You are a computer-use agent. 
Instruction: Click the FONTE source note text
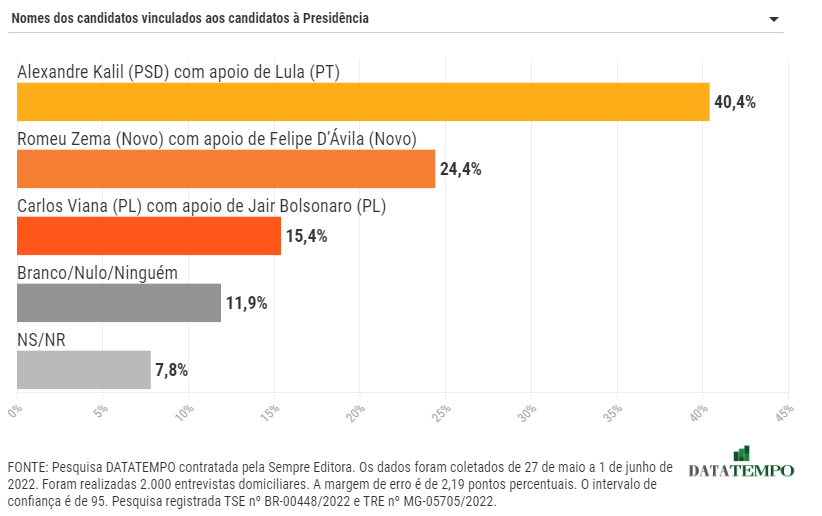pos(340,484)
